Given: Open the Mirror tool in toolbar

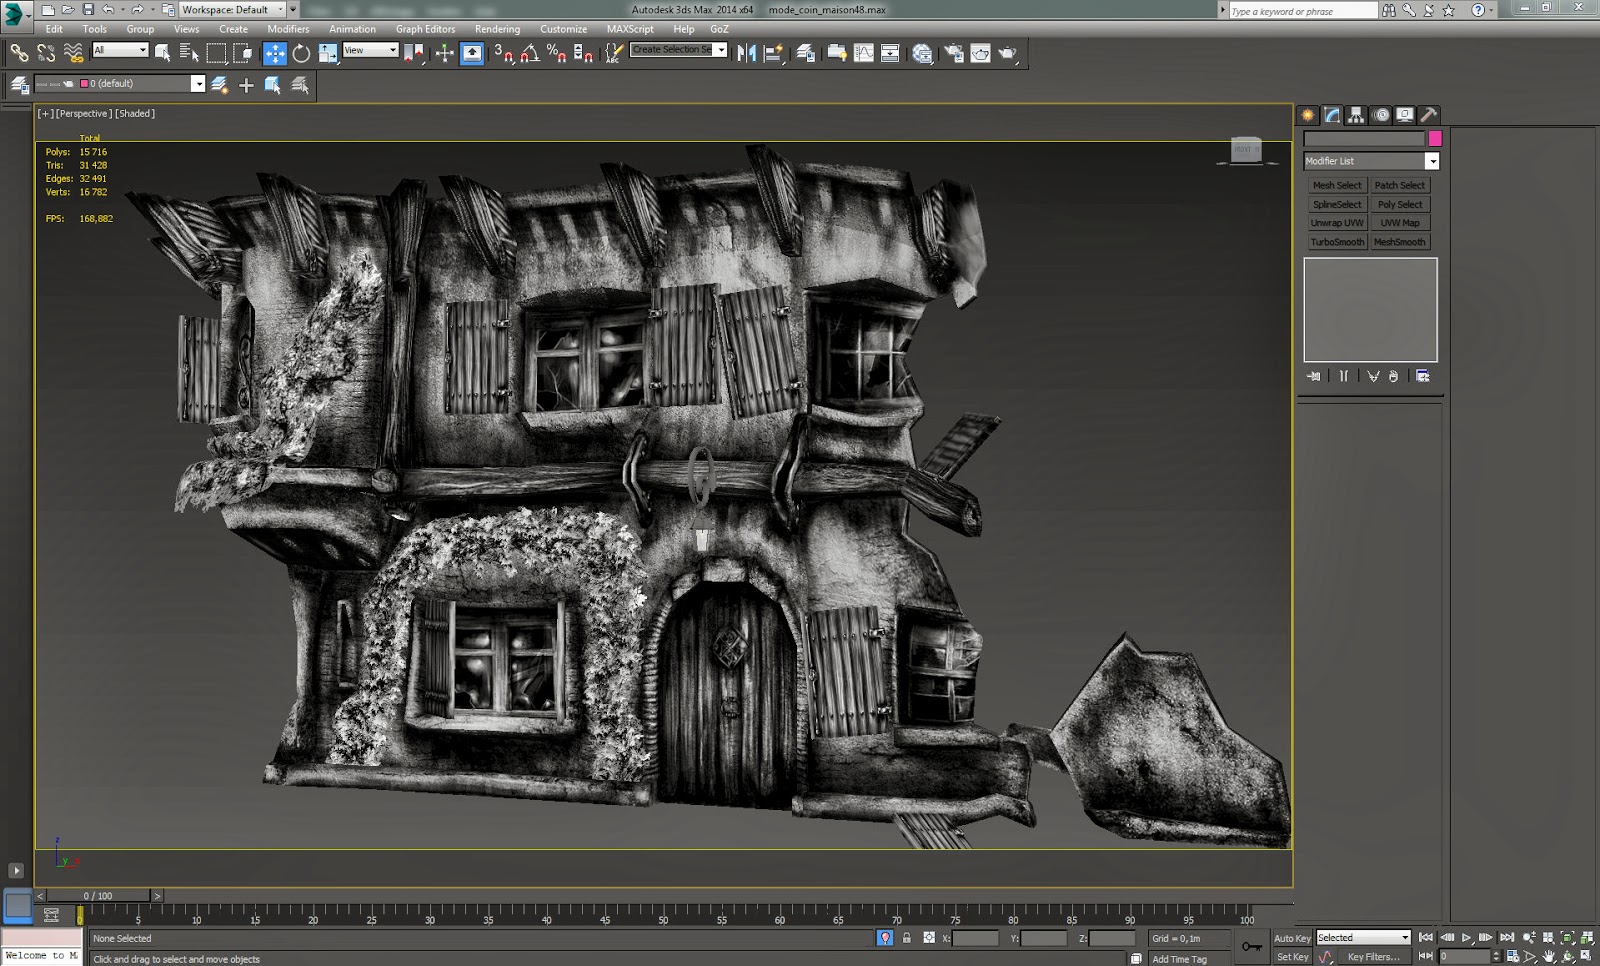Looking at the screenshot, I should point(746,53).
